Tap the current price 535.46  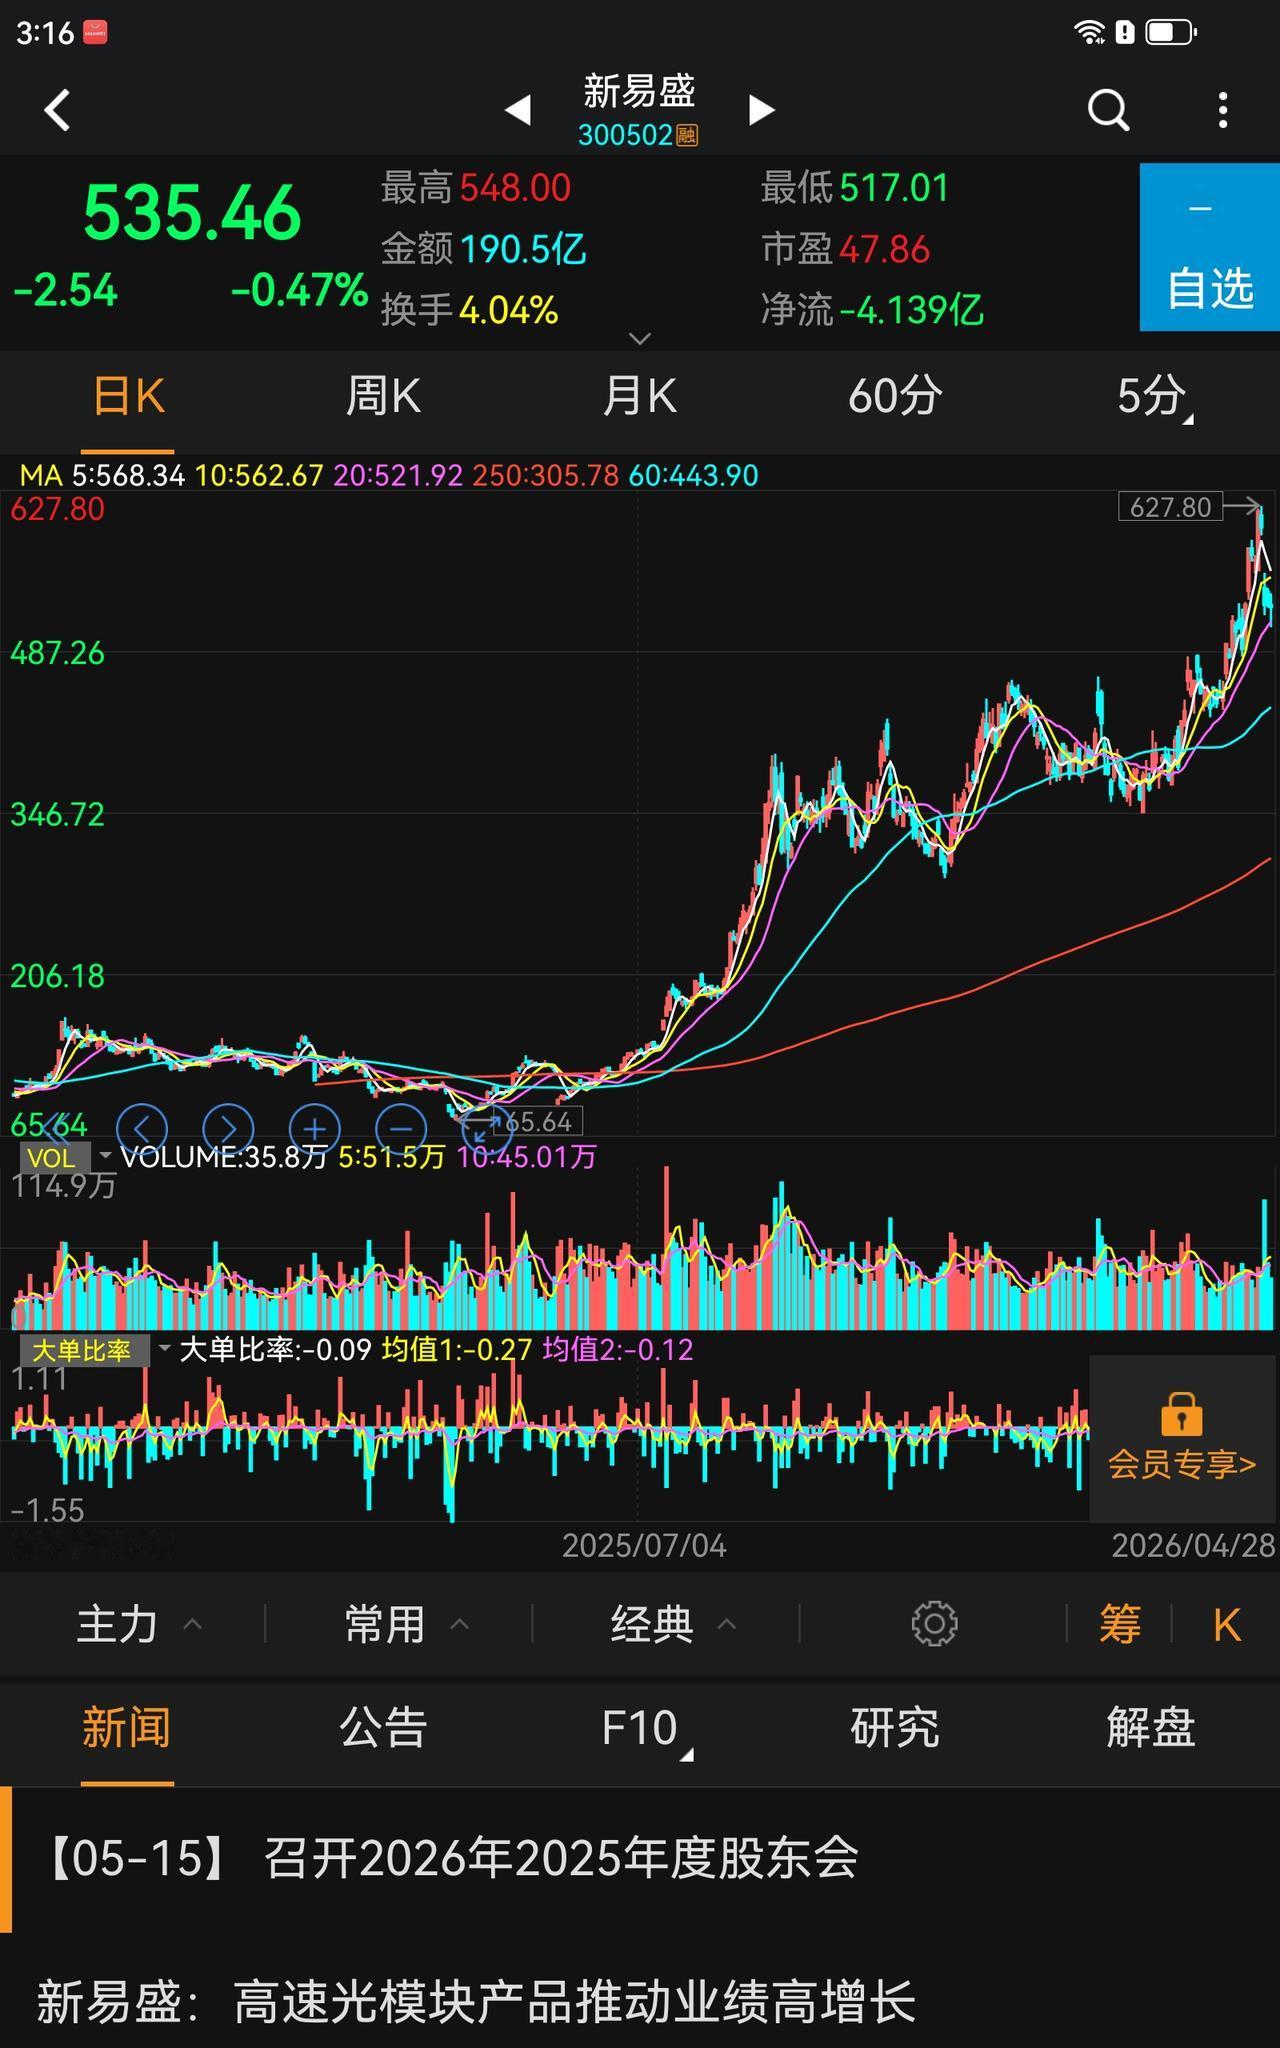(192, 213)
